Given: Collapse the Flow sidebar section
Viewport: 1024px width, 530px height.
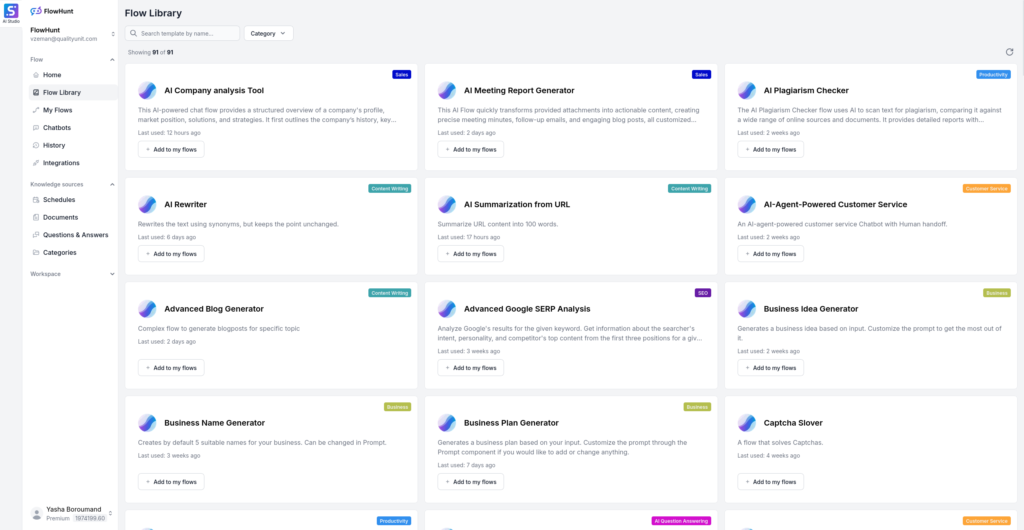Looking at the screenshot, I should click(112, 59).
